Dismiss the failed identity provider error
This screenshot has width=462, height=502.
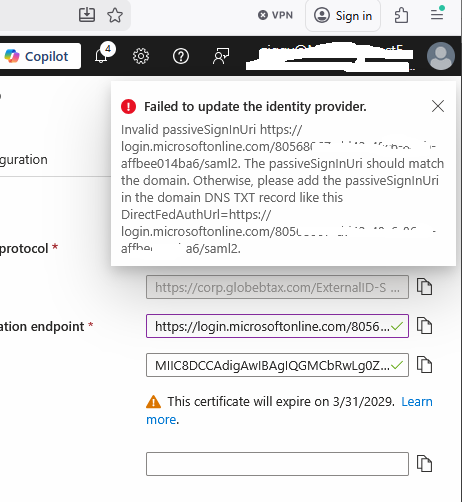[x=438, y=106]
